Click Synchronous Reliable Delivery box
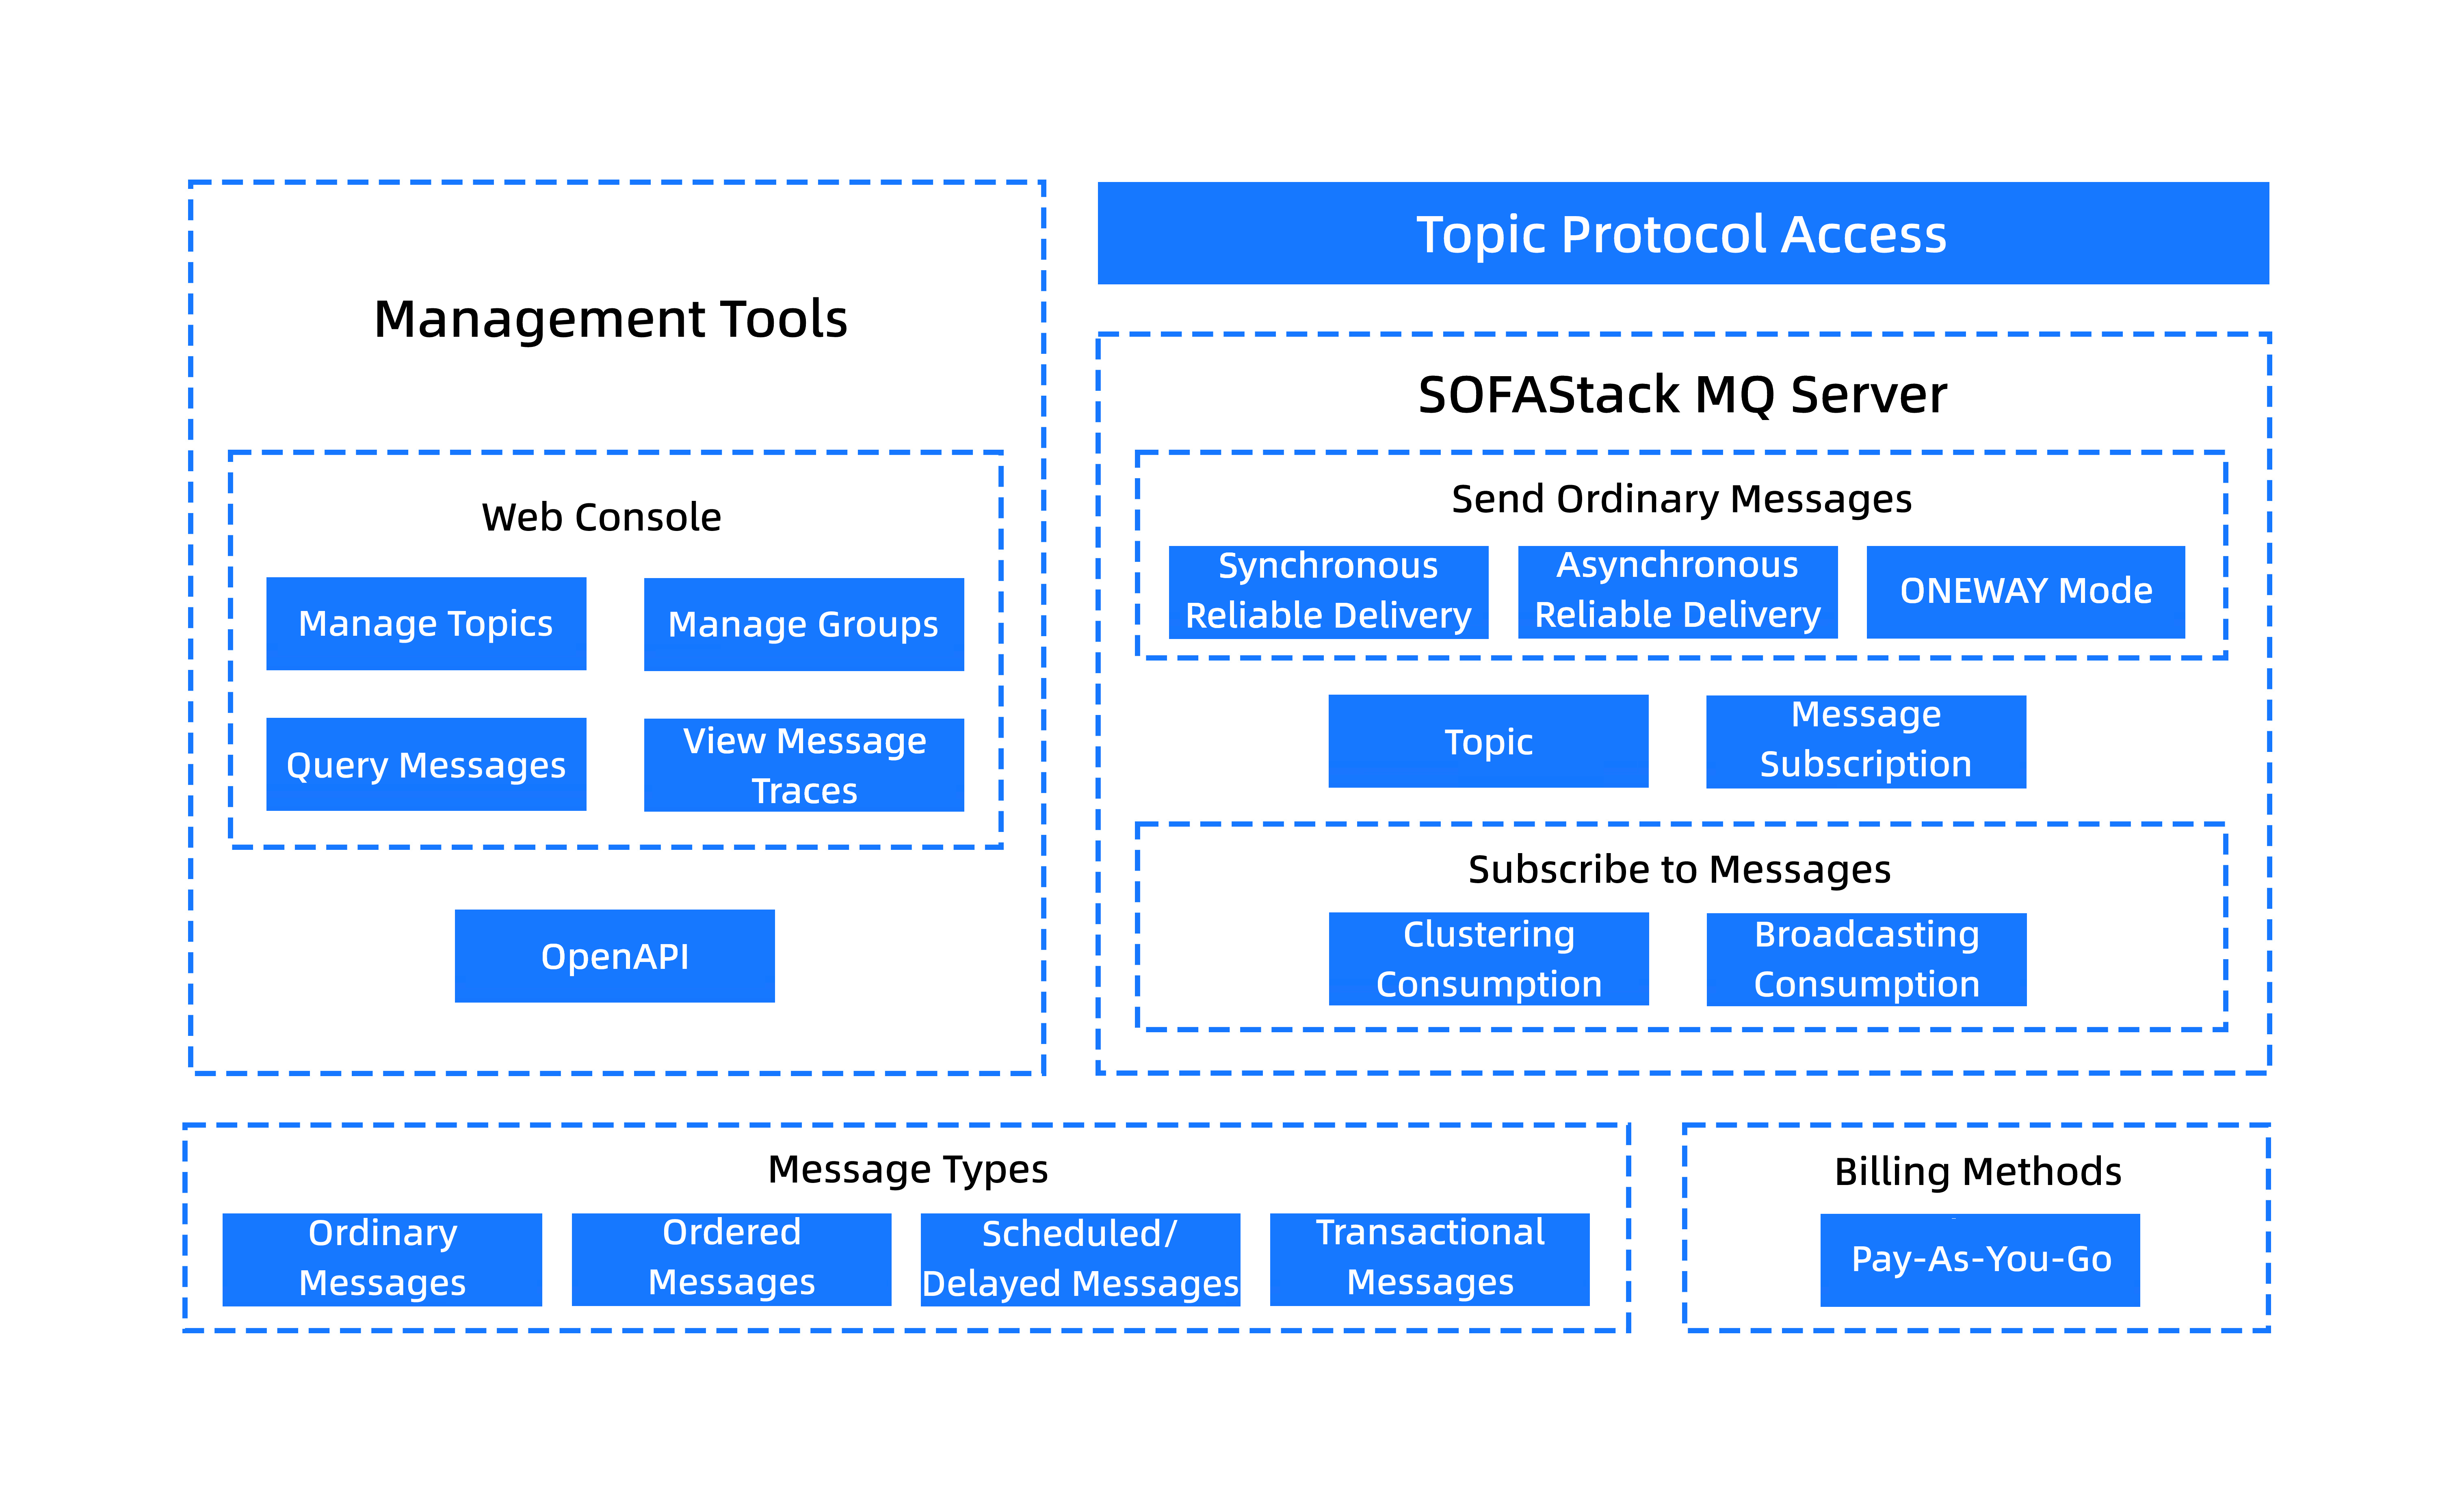Image resolution: width=2464 pixels, height=1512 pixels. 1328,592
